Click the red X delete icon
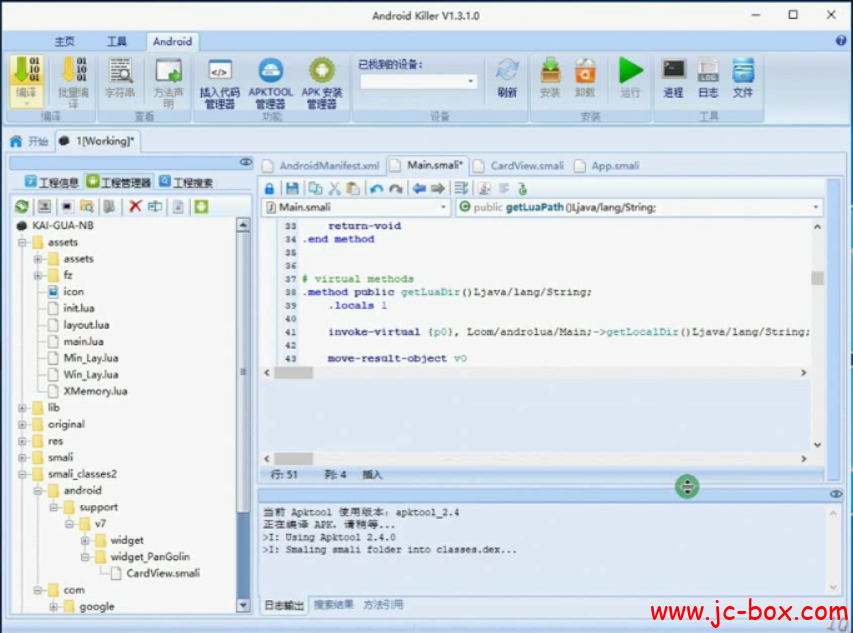The width and height of the screenshot is (853, 633). [135, 207]
